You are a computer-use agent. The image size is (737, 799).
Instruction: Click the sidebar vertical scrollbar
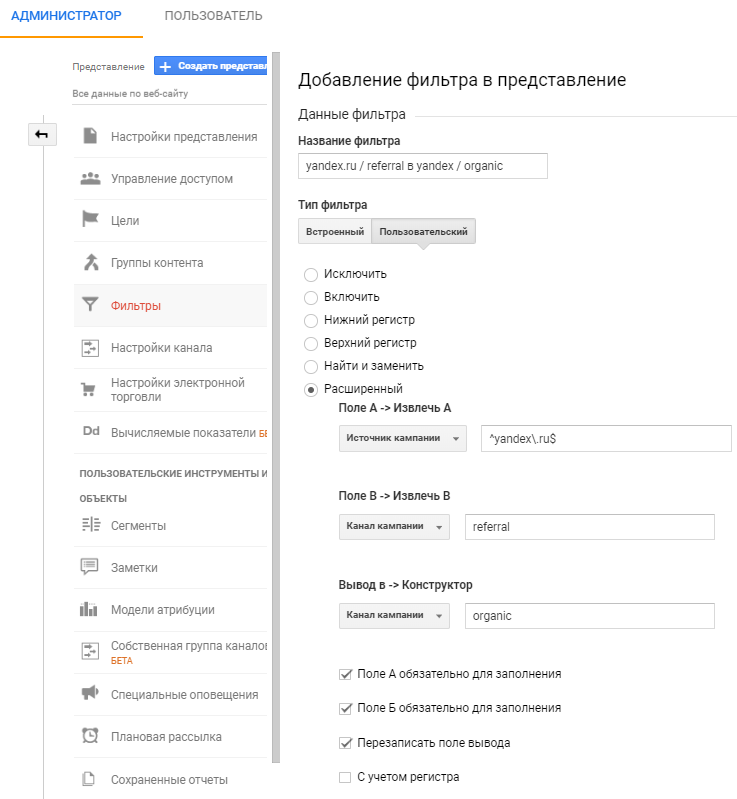tap(276, 407)
